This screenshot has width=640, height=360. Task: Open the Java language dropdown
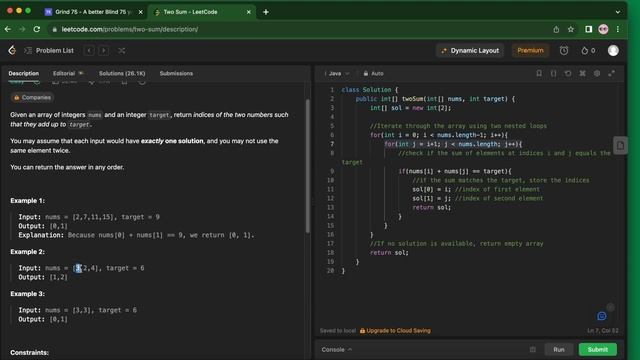(x=337, y=73)
